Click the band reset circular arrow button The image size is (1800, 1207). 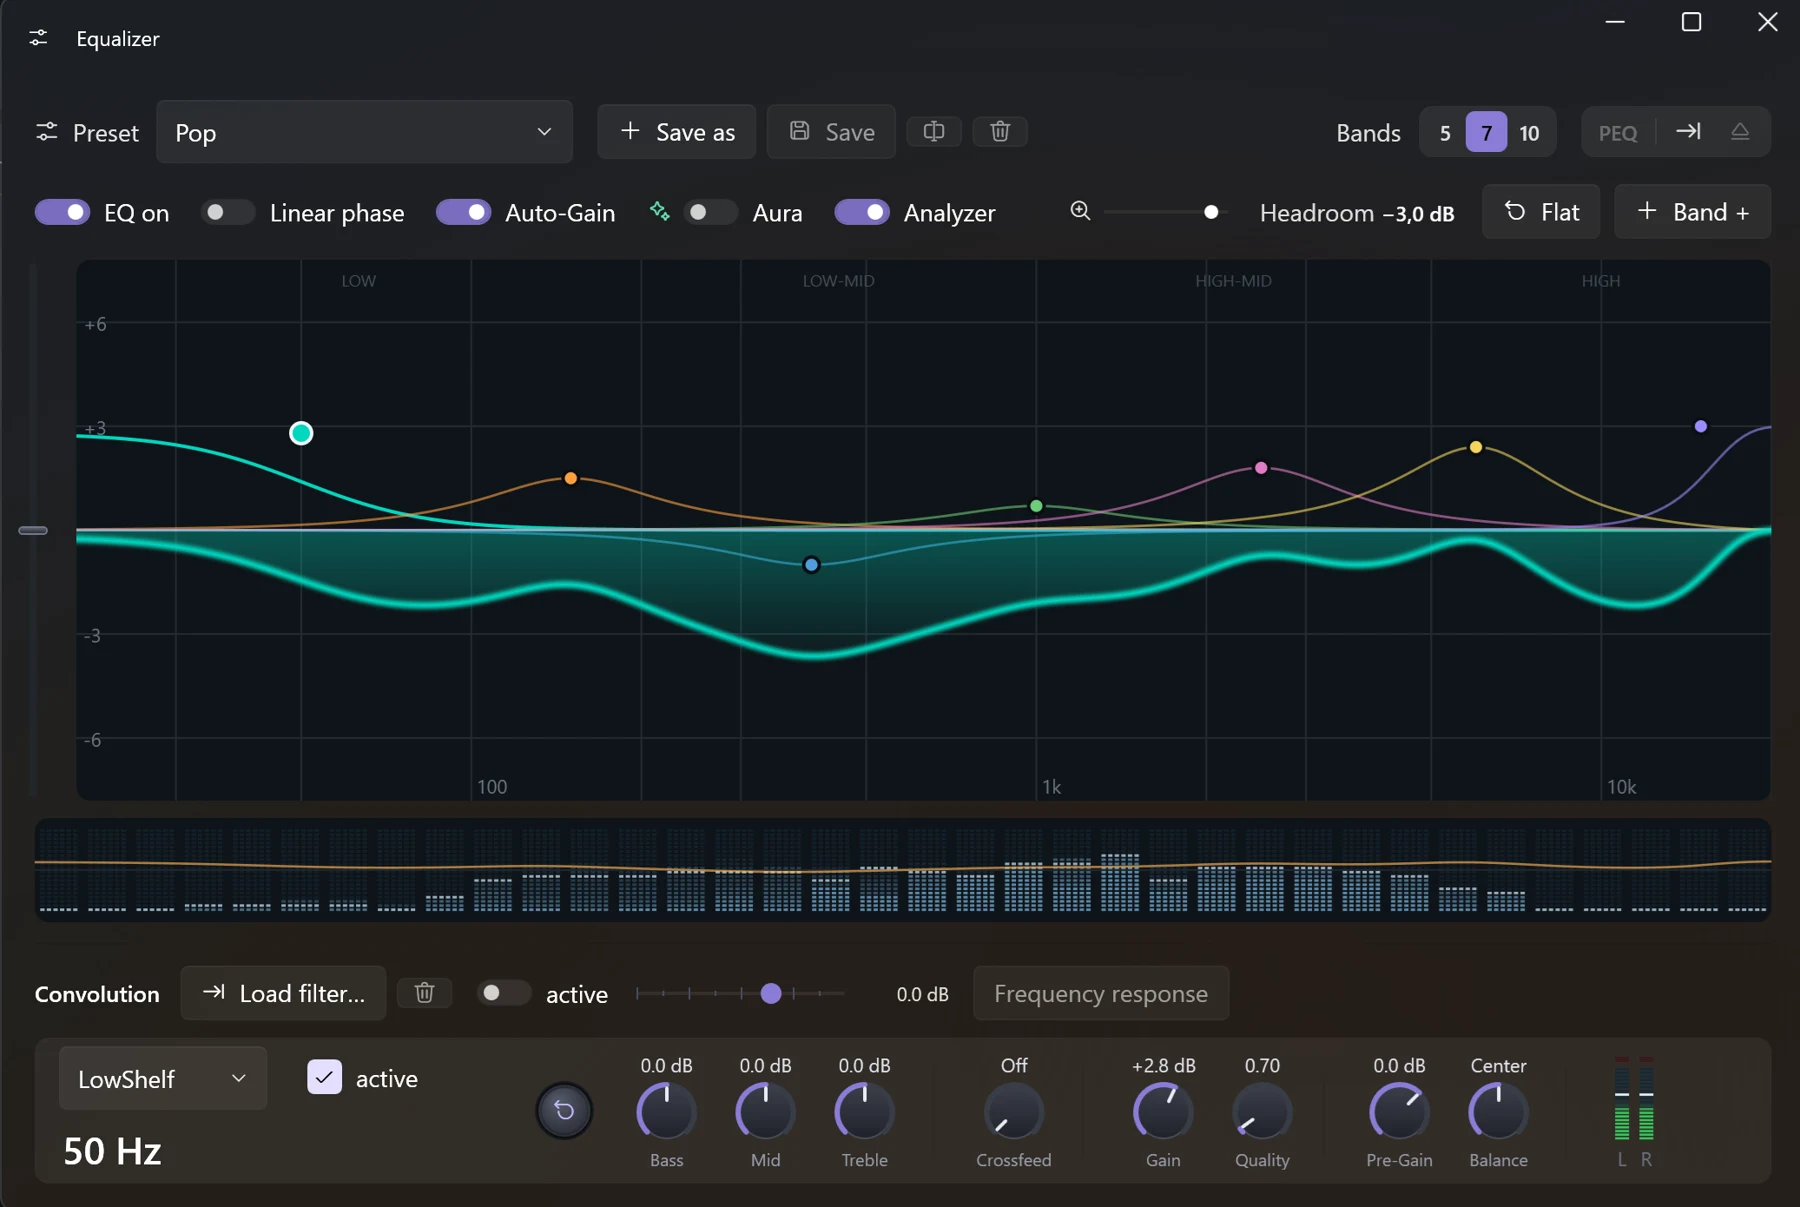tap(564, 1110)
